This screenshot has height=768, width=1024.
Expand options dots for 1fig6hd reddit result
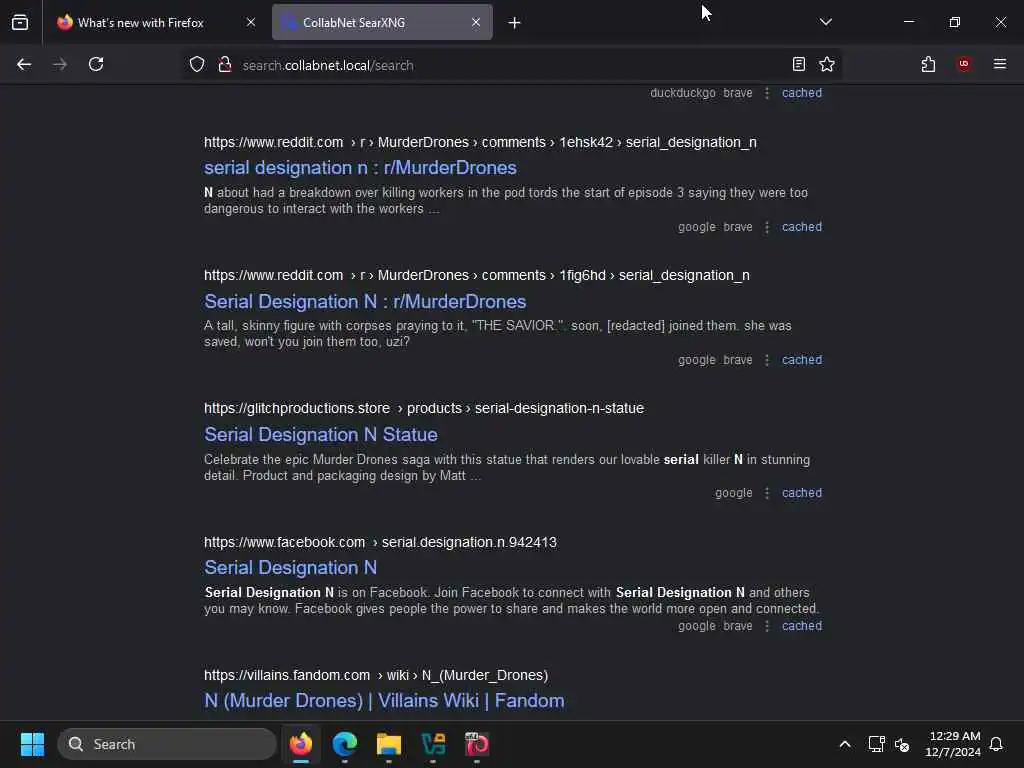coord(767,360)
